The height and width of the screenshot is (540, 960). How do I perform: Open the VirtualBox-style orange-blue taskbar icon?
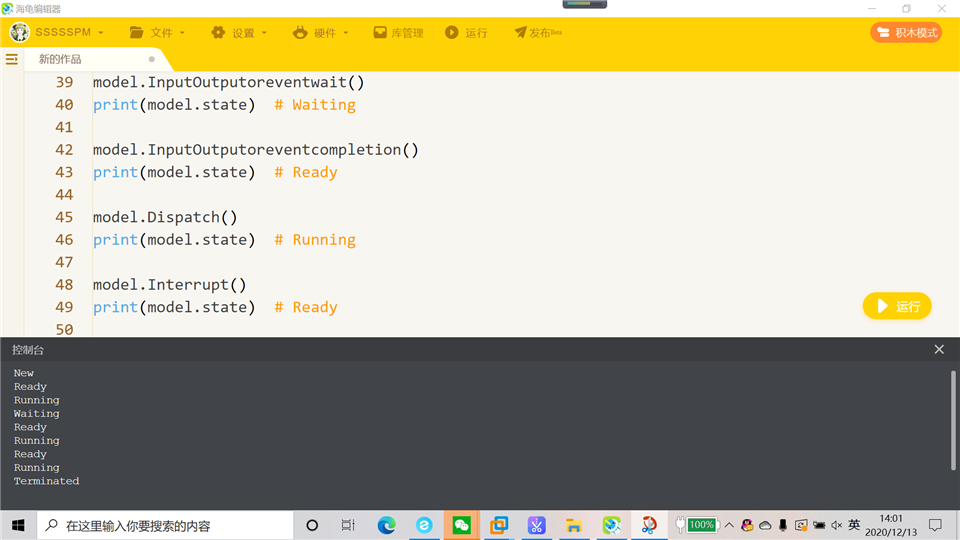499,525
